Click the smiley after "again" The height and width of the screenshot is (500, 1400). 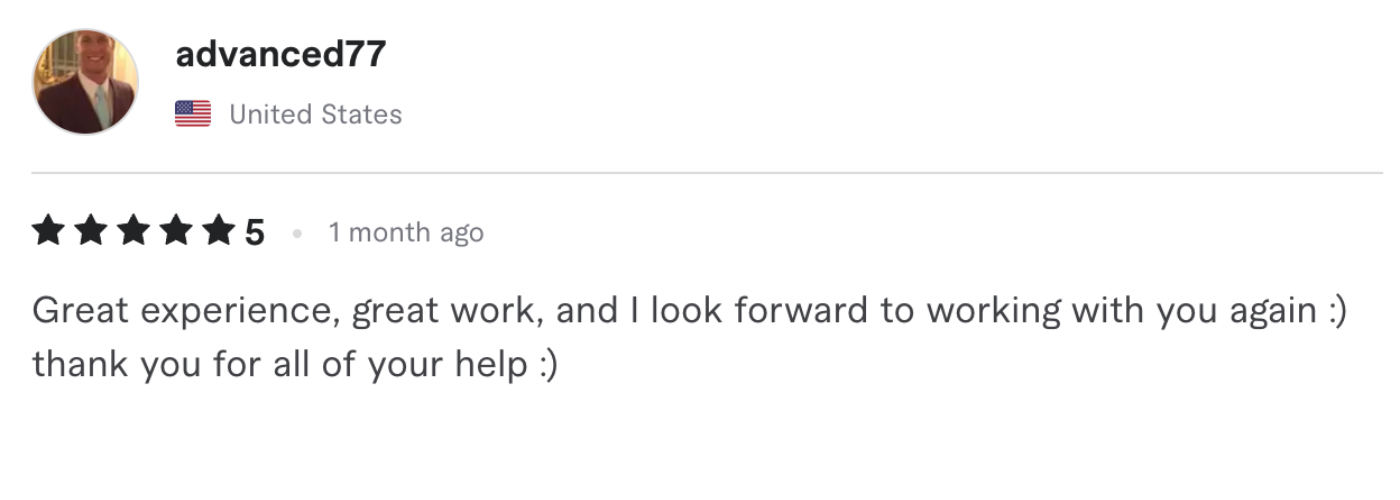1338,311
